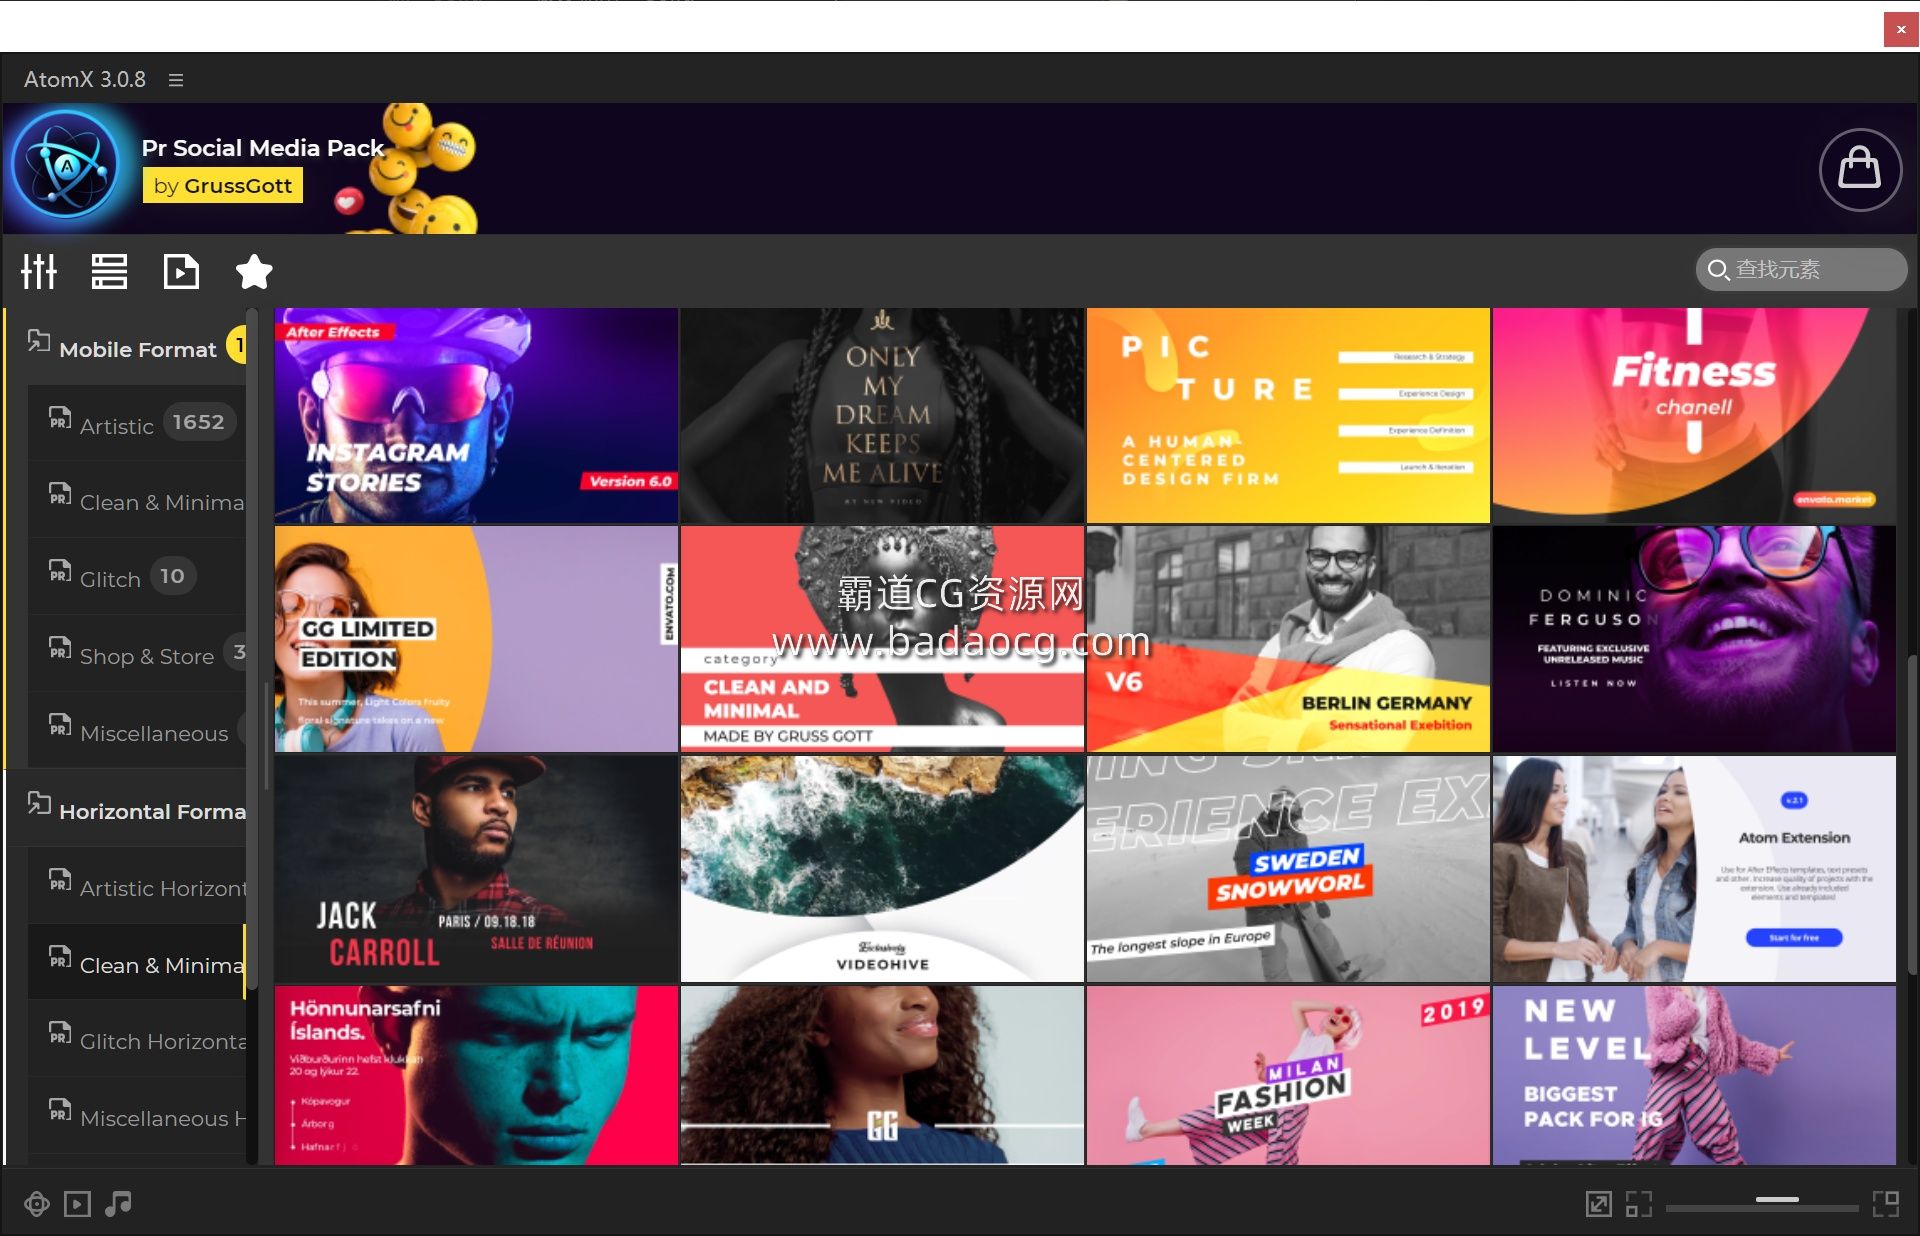
Task: Click the Pr icon beside Miscellaneous Horizontal
Action: [60, 1110]
